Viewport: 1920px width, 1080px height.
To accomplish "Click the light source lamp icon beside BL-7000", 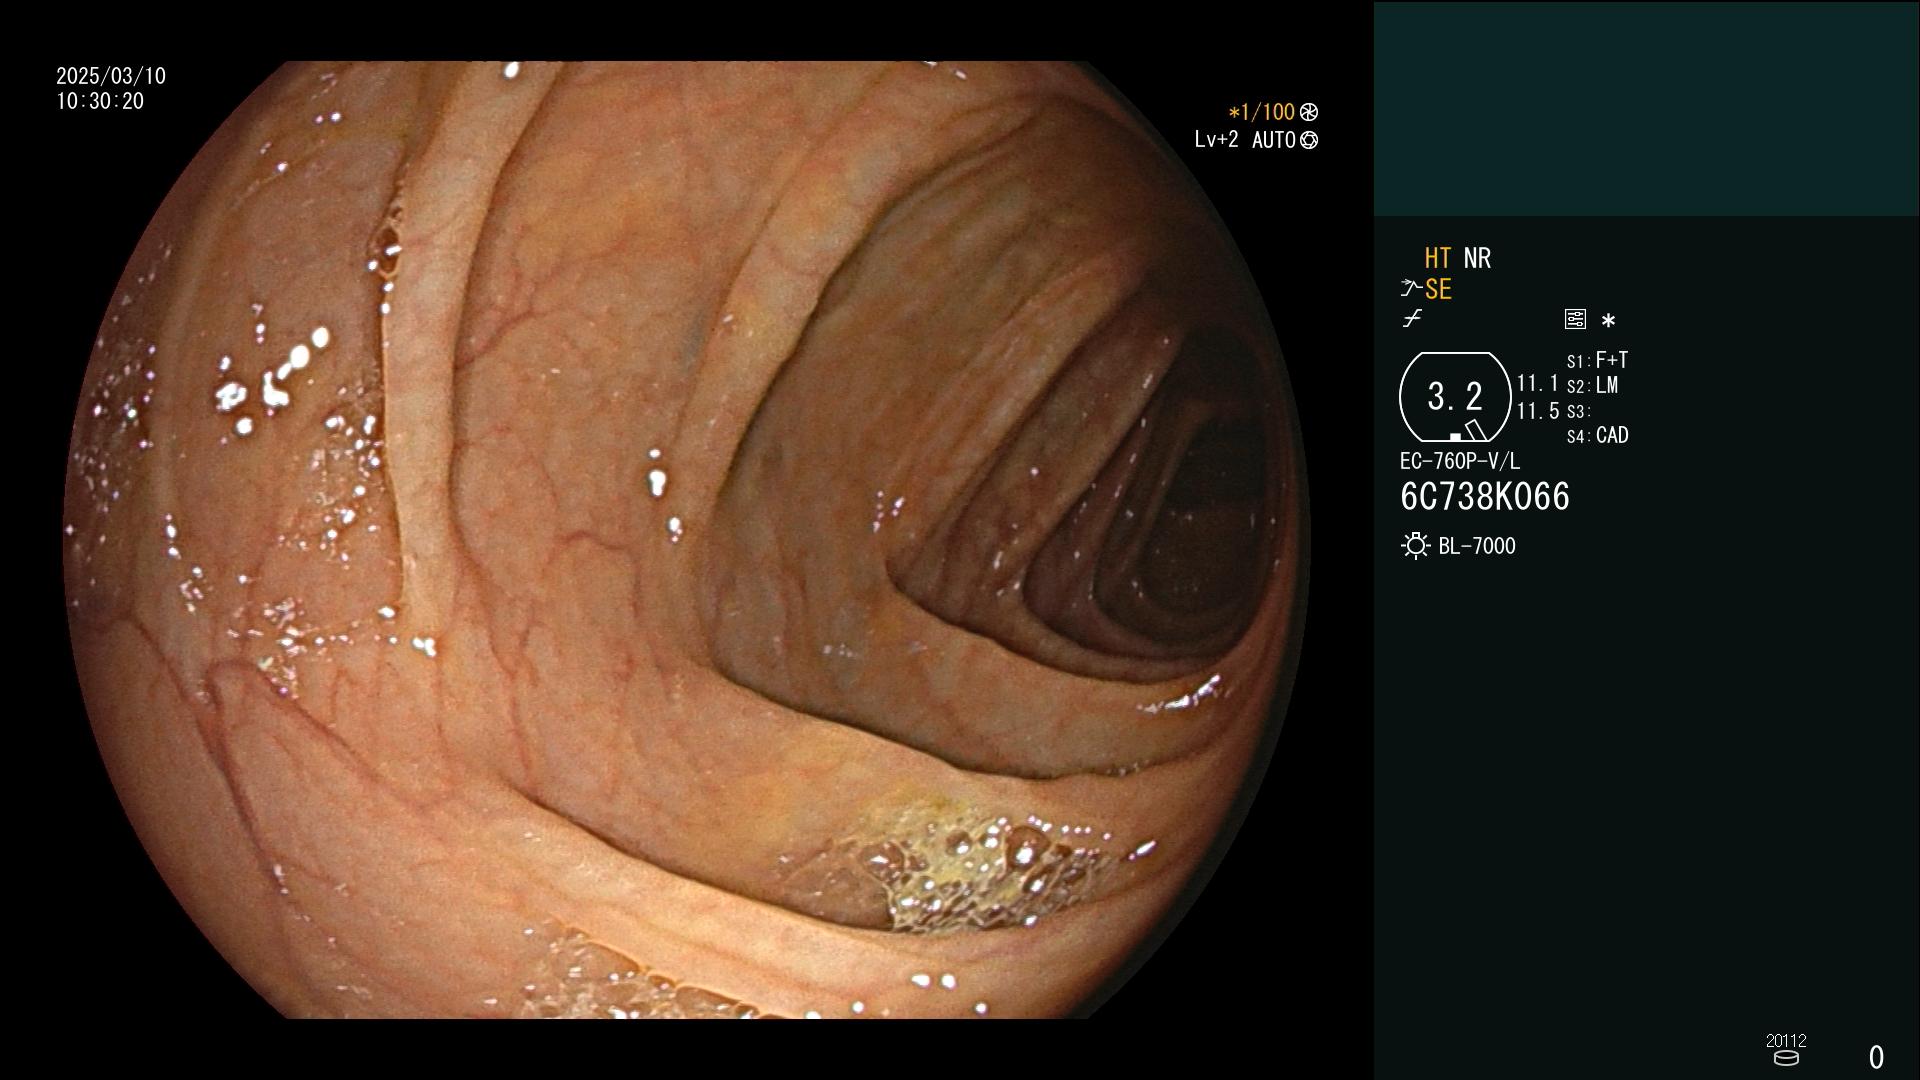I will [x=1415, y=546].
